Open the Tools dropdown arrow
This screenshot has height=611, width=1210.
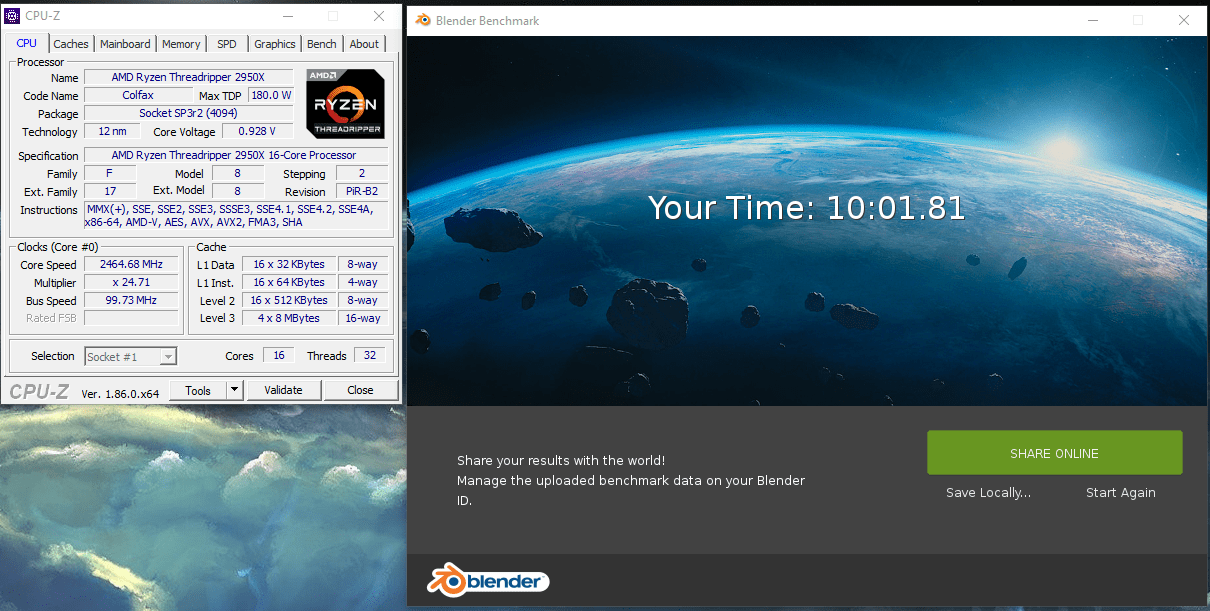[234, 390]
